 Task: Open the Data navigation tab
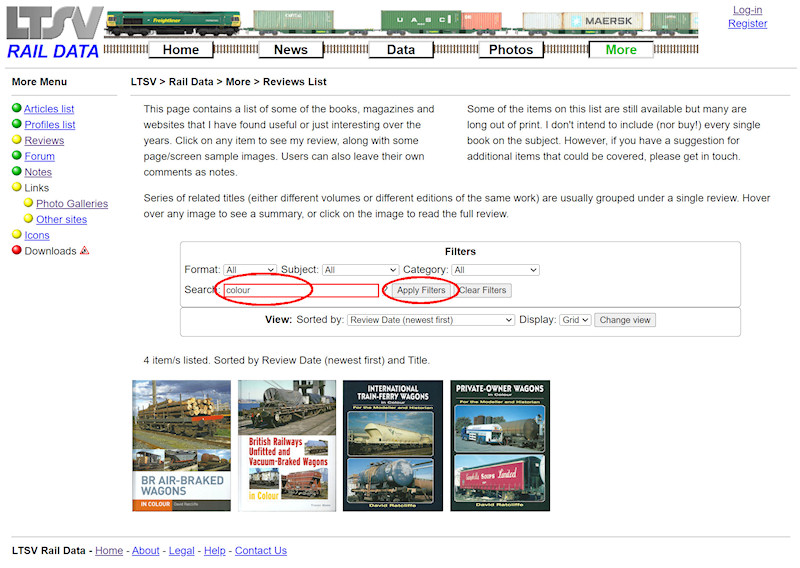pos(401,50)
